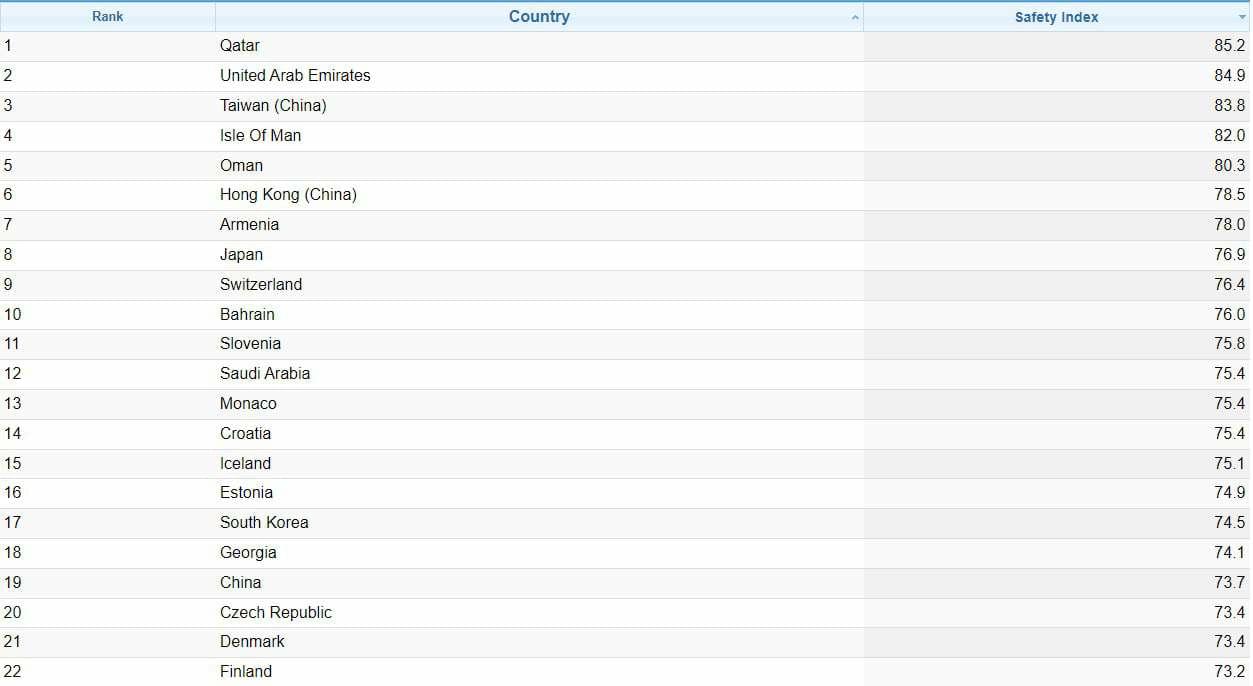
Task: Sort by Country column header
Action: [539, 16]
